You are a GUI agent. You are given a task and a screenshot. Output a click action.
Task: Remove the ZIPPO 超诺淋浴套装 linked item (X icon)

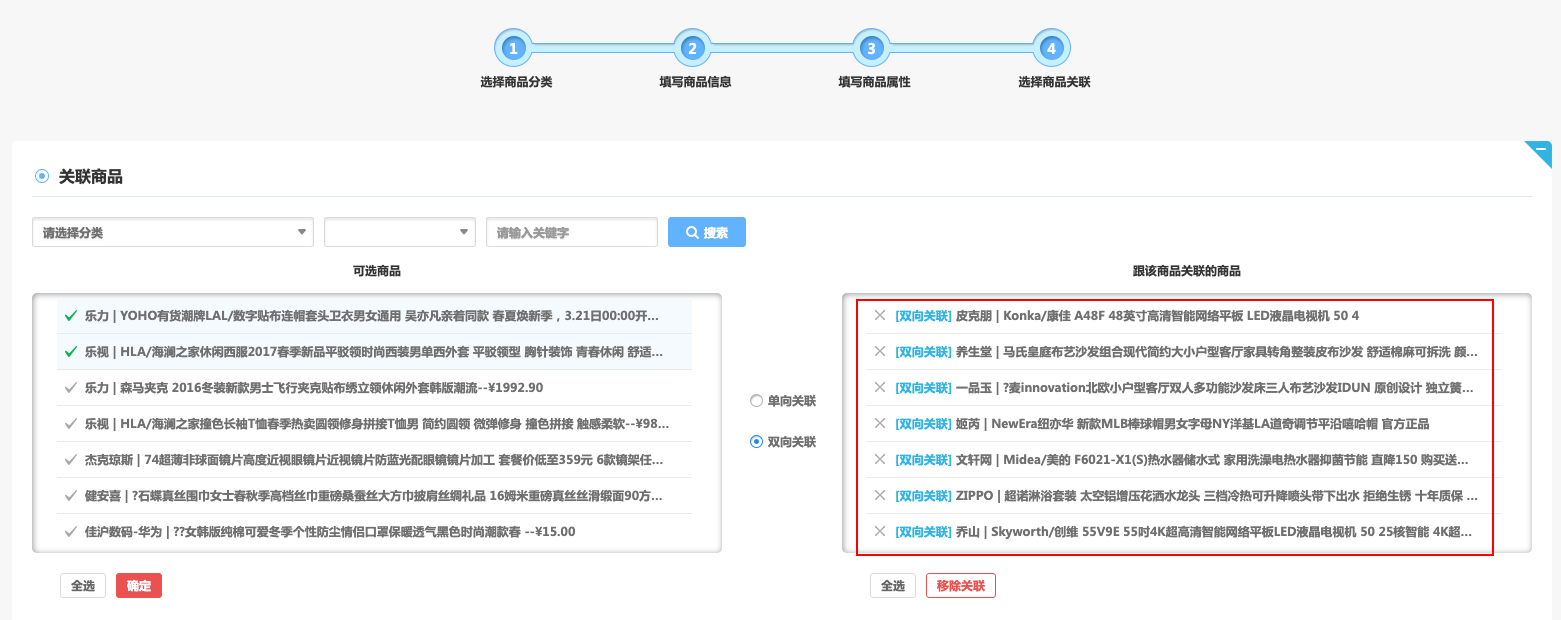[880, 495]
